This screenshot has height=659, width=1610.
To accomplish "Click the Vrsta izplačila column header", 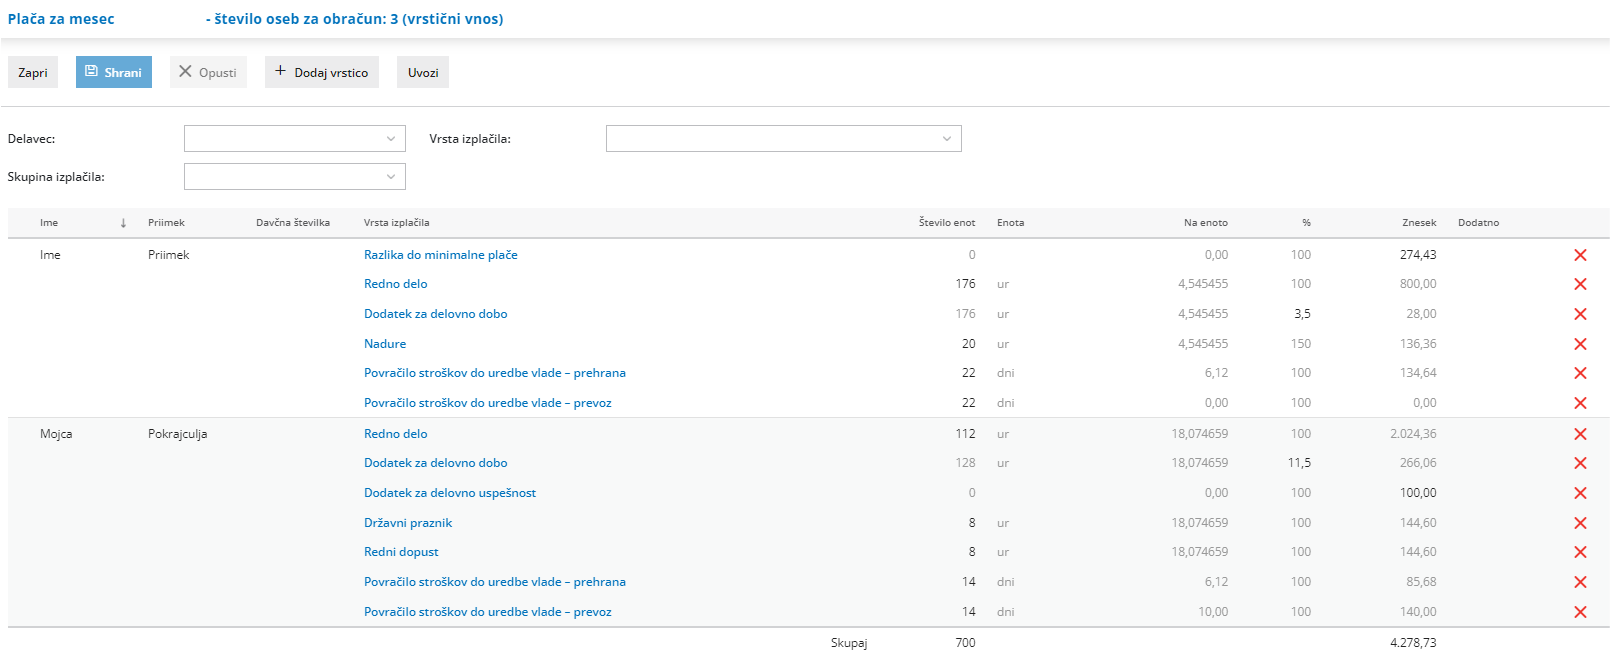I will [396, 223].
